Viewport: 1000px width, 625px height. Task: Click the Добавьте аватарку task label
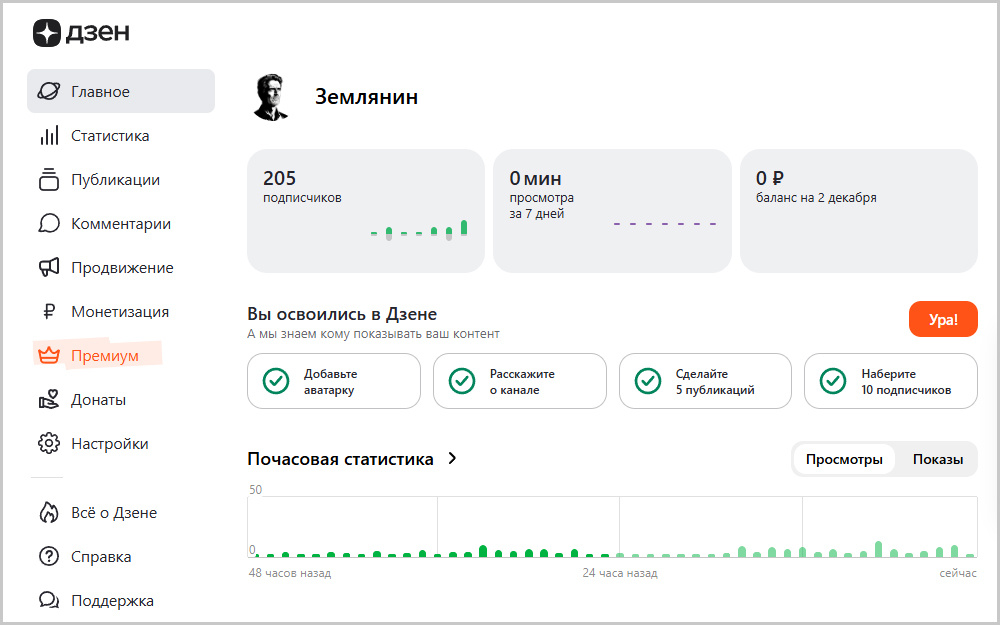[330, 381]
